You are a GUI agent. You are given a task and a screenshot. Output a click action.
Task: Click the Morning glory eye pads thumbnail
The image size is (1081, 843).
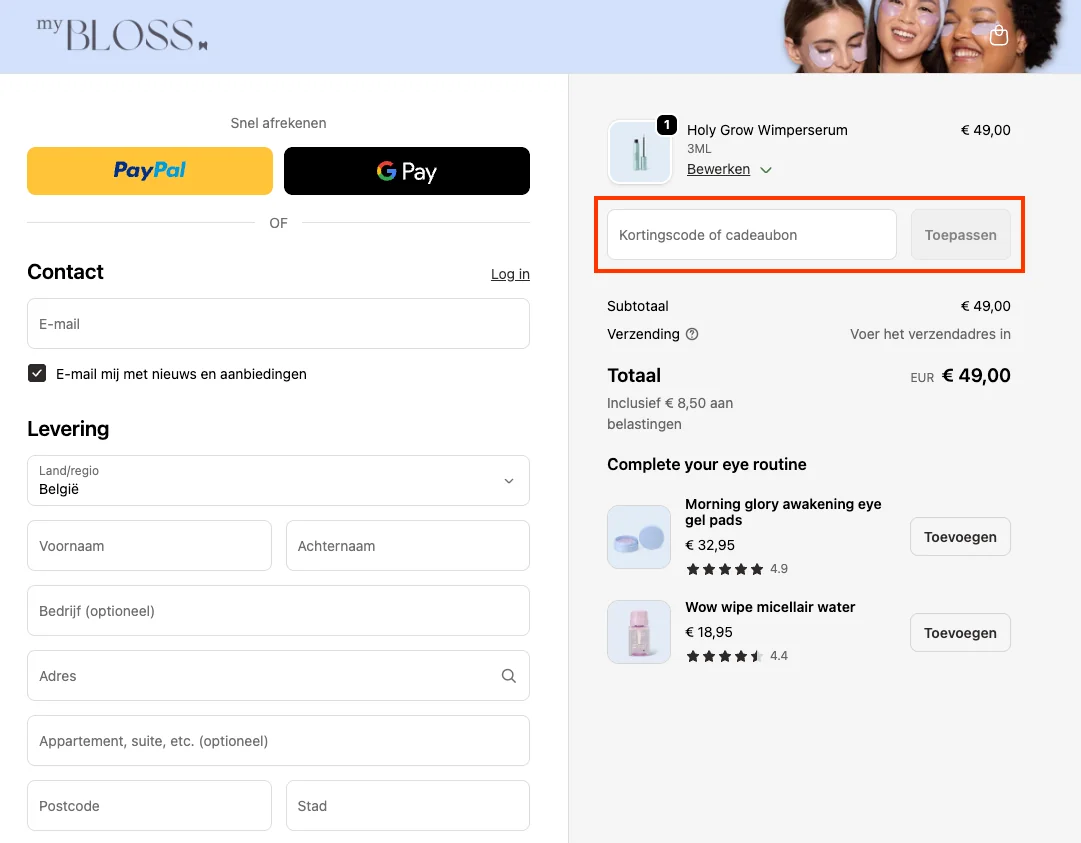(x=639, y=537)
